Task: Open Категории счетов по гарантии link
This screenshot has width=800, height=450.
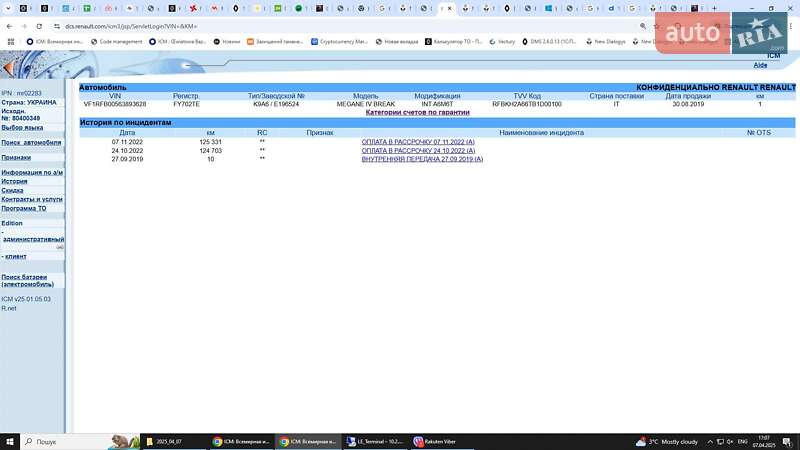Action: (x=417, y=112)
